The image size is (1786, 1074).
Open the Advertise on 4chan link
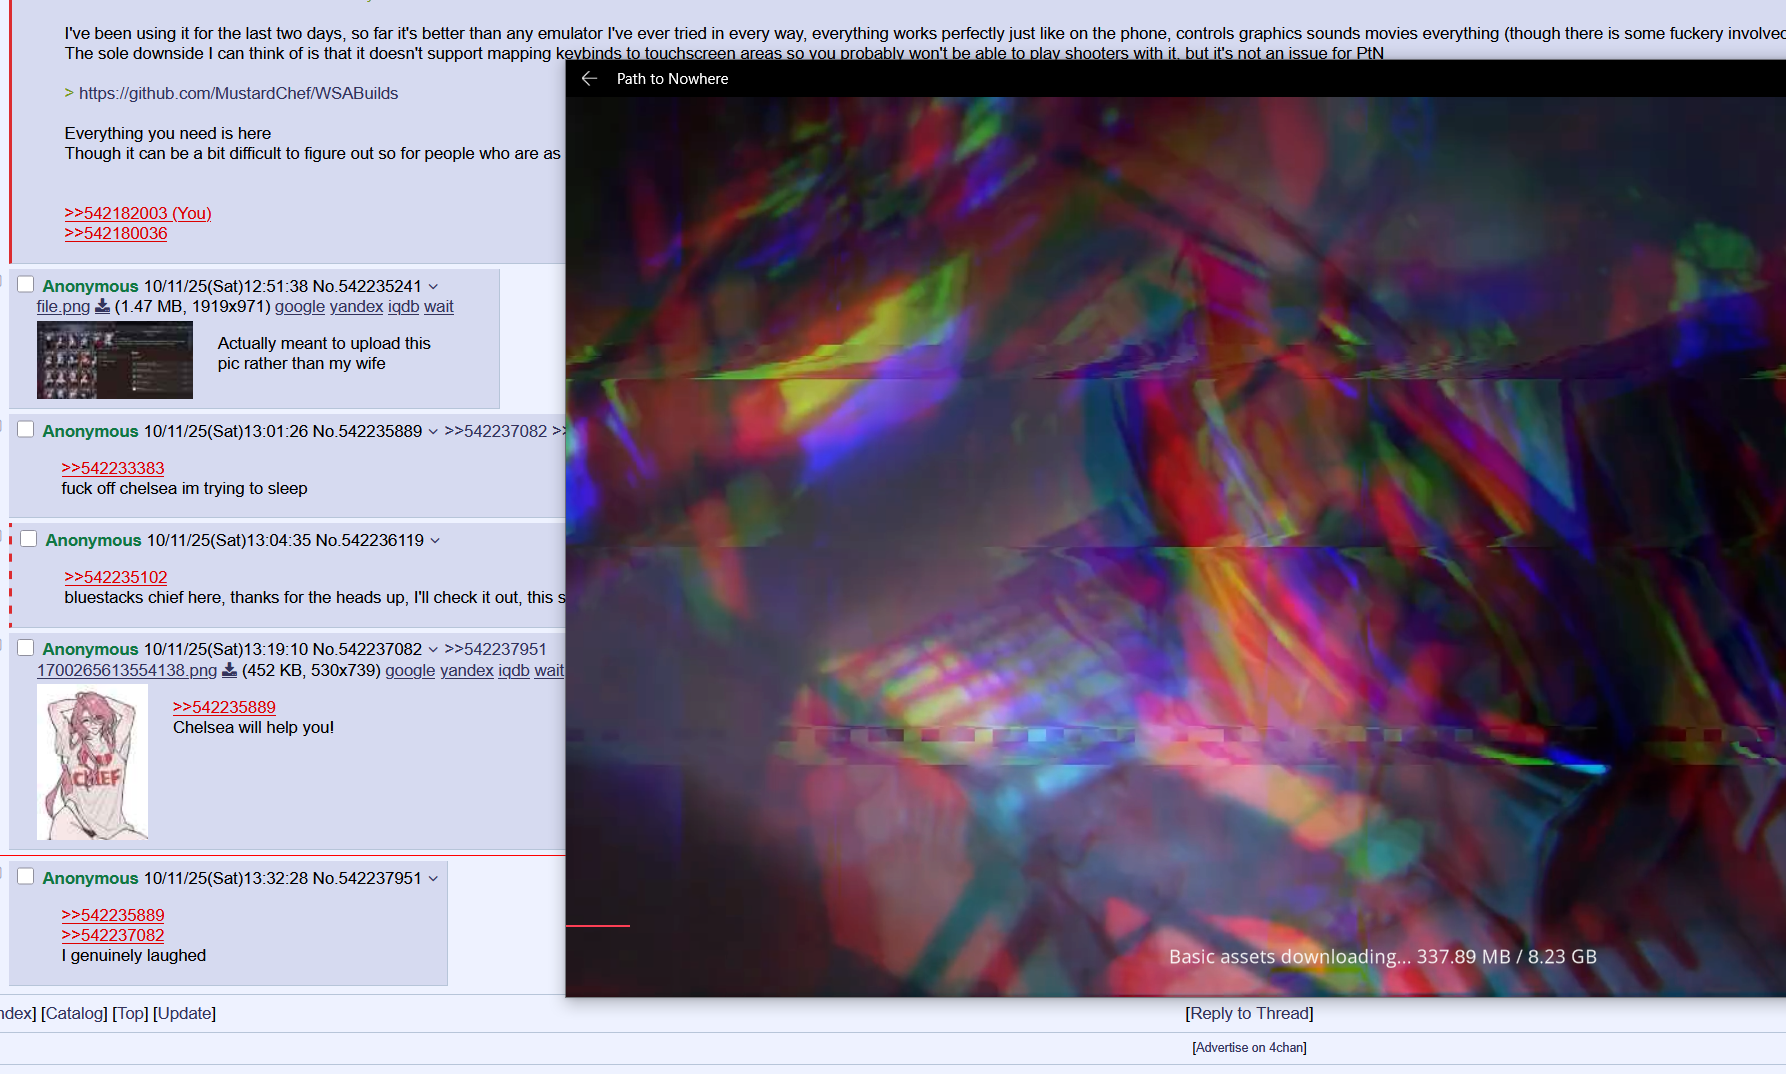[1249, 1047]
